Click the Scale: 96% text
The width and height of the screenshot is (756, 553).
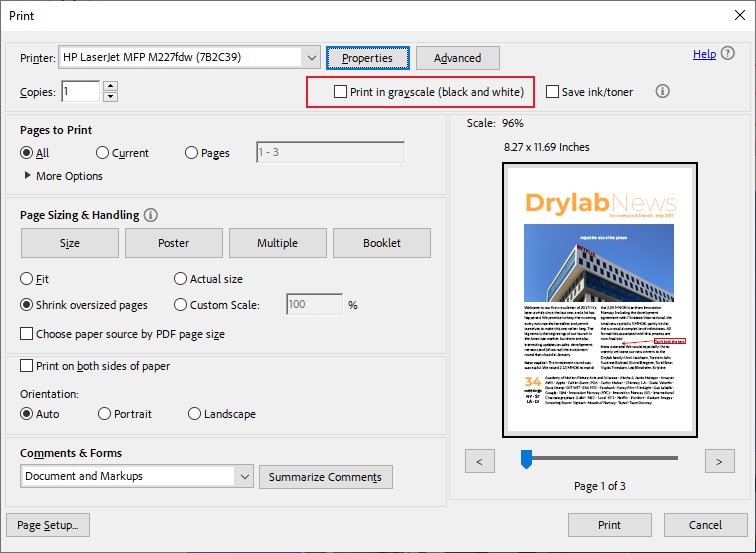click(495, 123)
